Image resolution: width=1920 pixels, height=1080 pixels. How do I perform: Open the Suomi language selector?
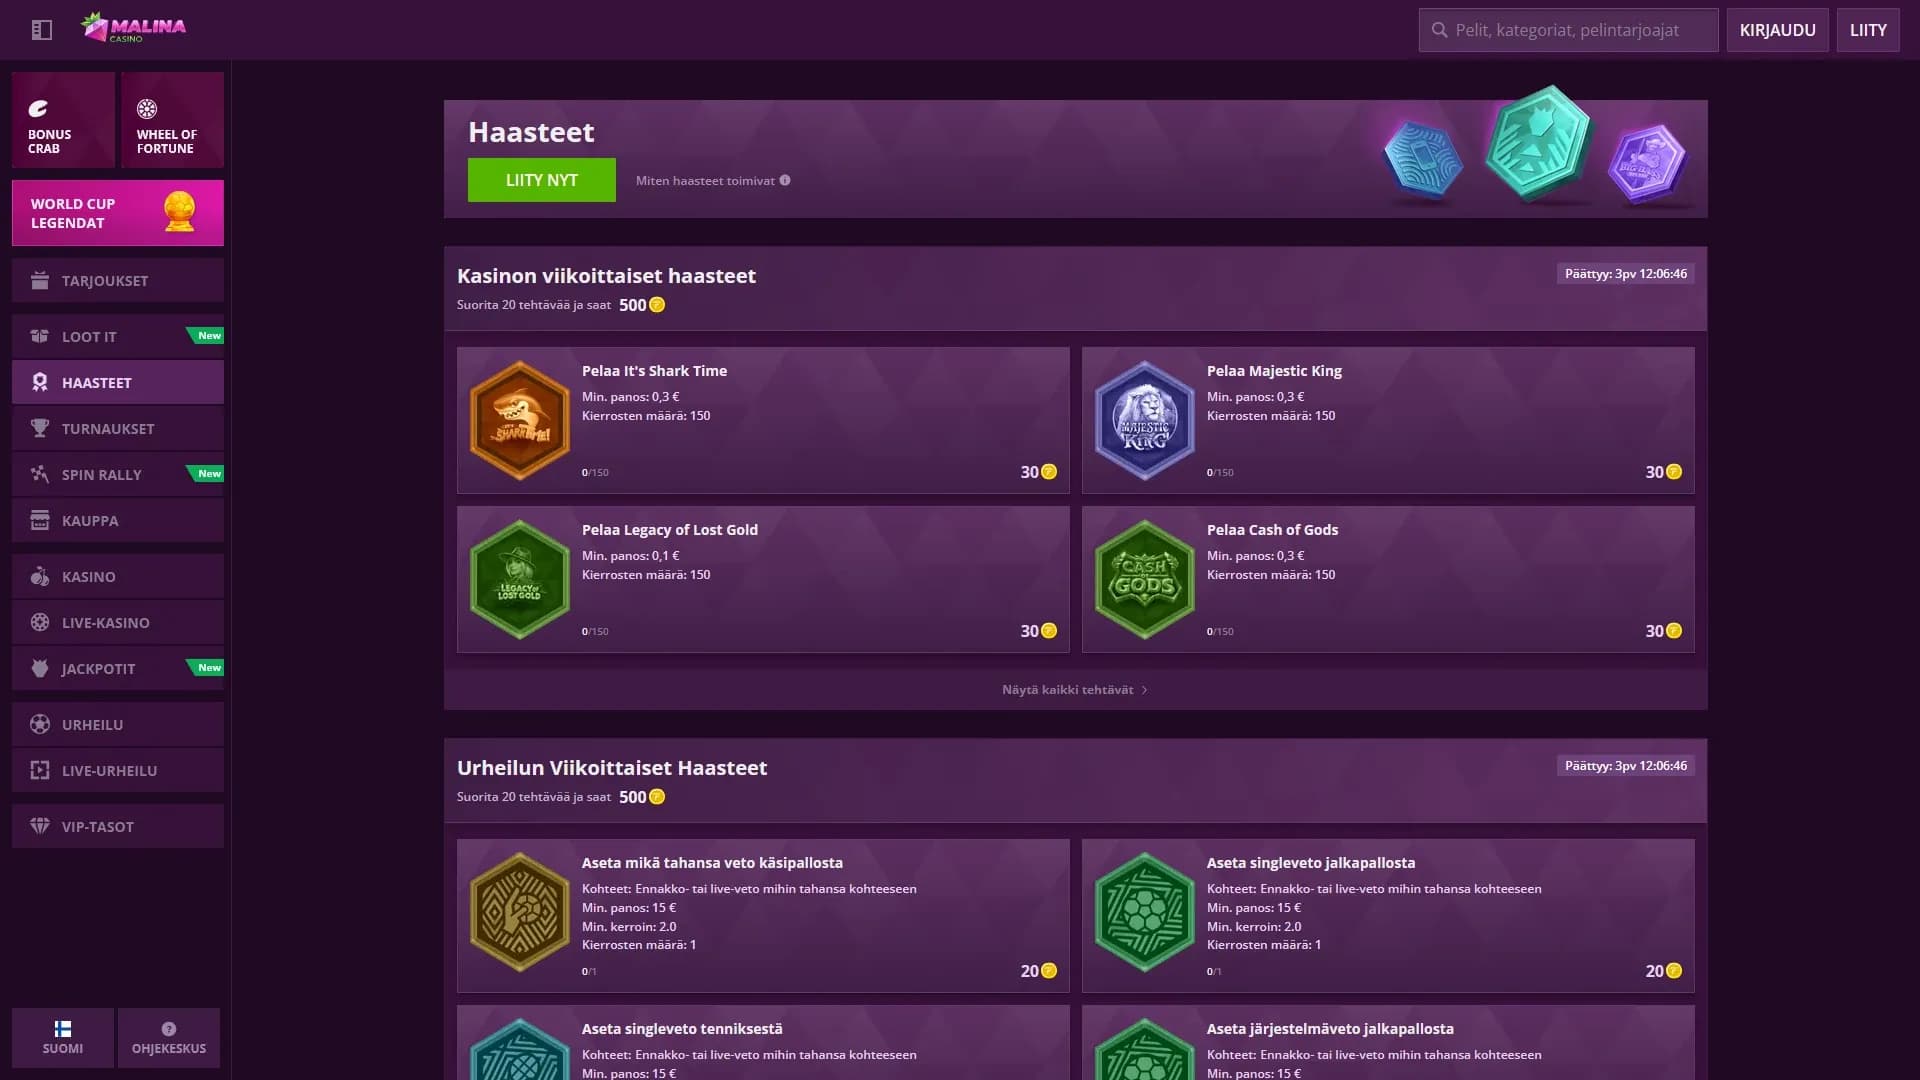[63, 1038]
